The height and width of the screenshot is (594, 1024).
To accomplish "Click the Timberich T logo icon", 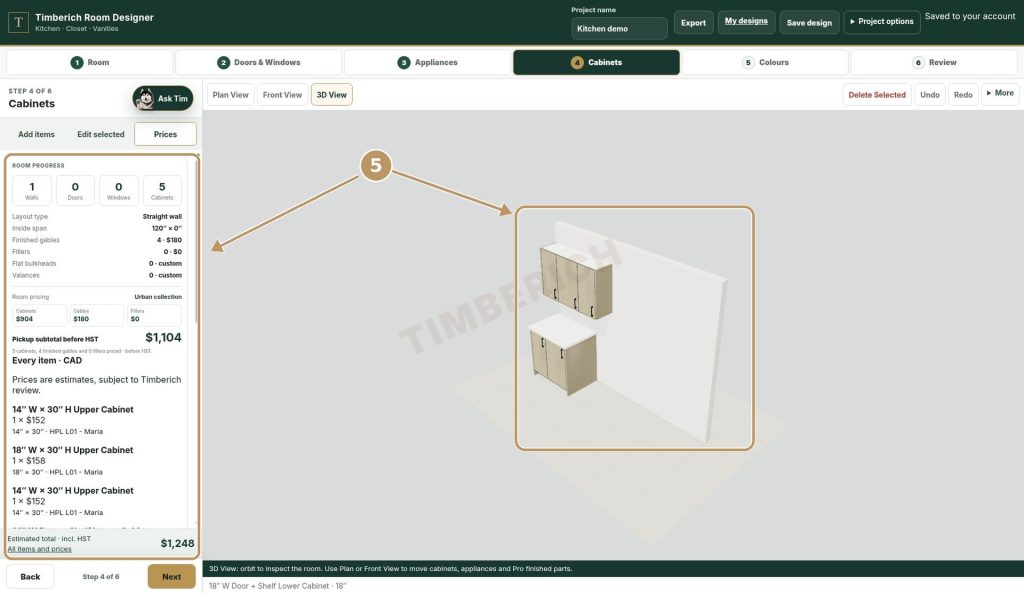I will coord(18,22).
